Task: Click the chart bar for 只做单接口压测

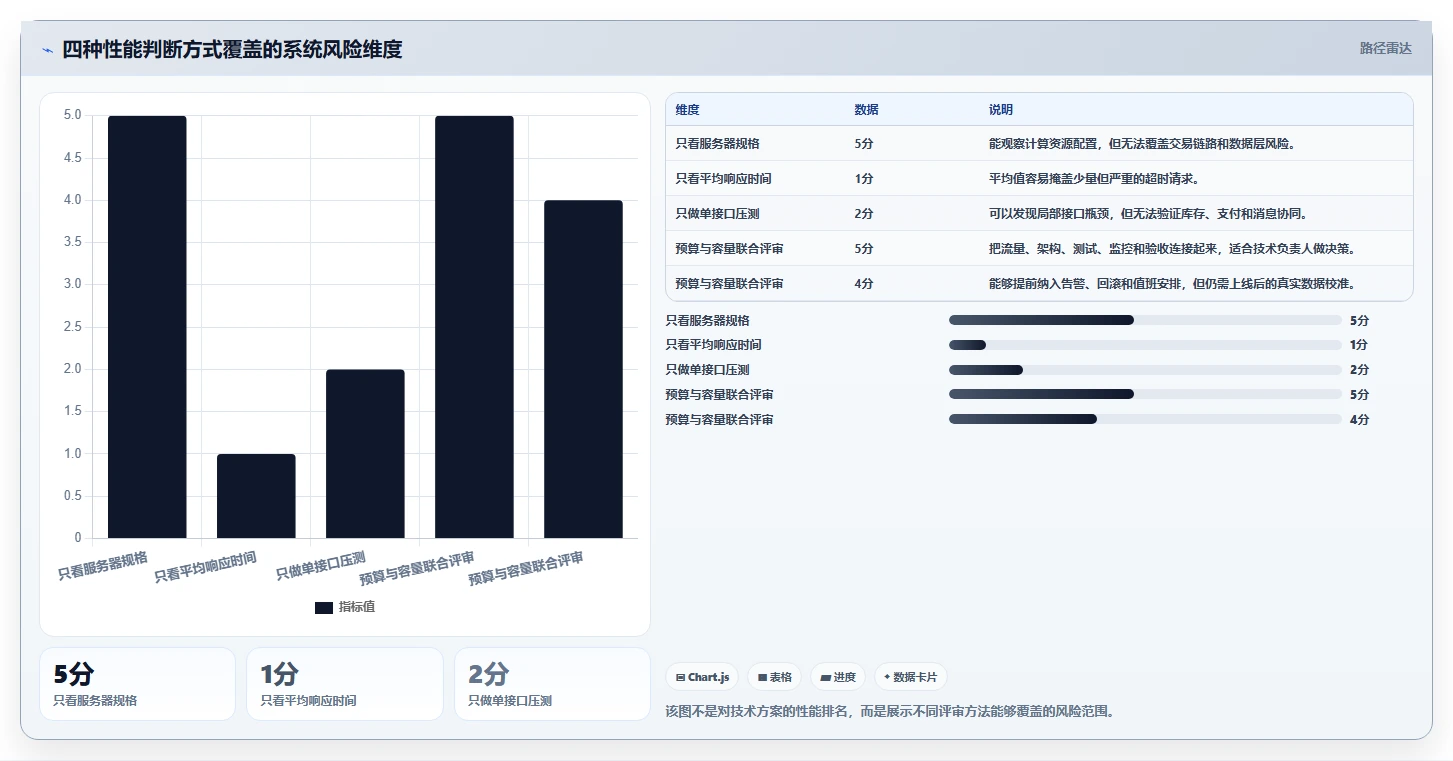Action: [365, 454]
